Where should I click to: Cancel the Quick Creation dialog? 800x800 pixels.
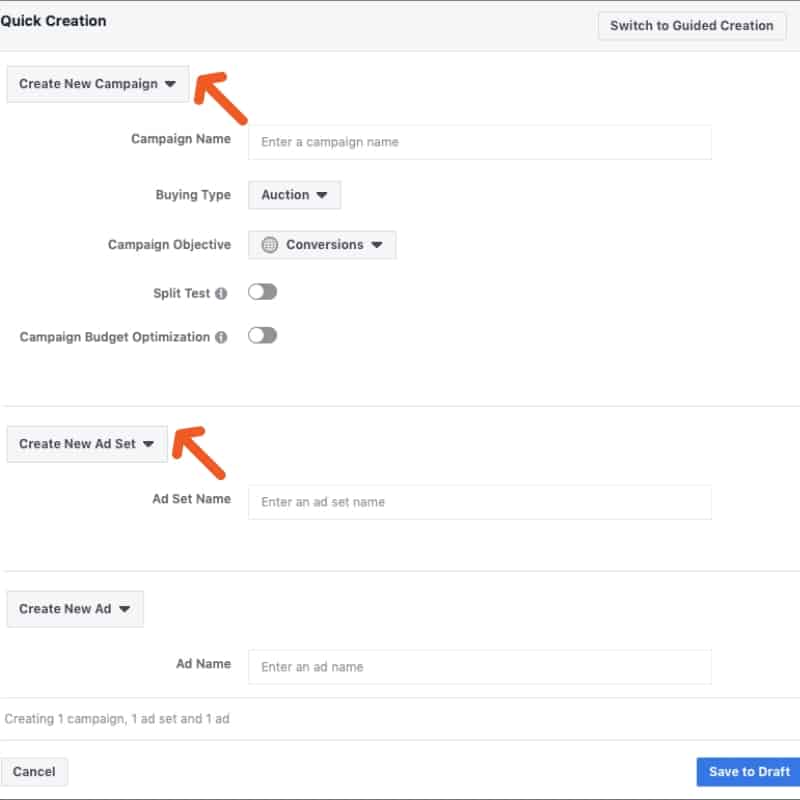pyautogui.click(x=34, y=771)
